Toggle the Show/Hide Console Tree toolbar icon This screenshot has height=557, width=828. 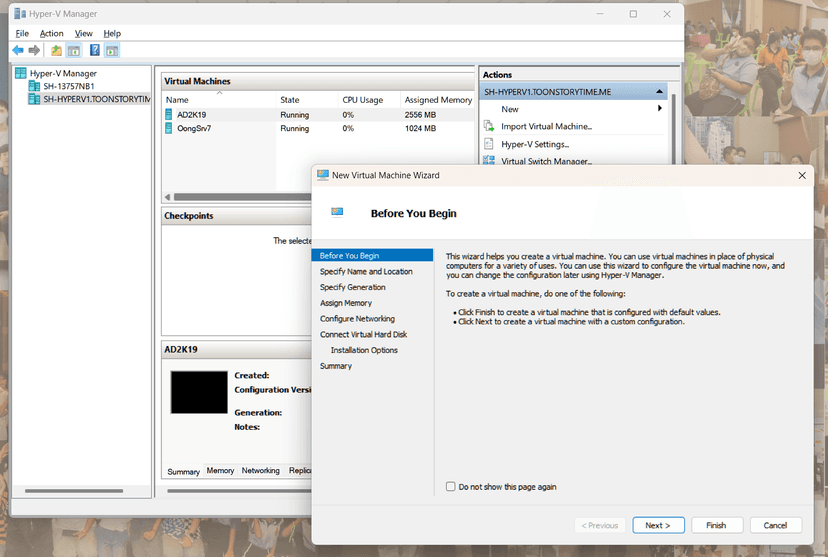click(x=74, y=50)
